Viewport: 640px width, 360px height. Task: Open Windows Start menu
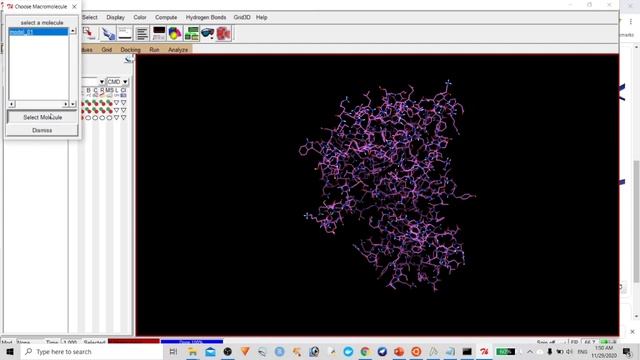click(9, 351)
